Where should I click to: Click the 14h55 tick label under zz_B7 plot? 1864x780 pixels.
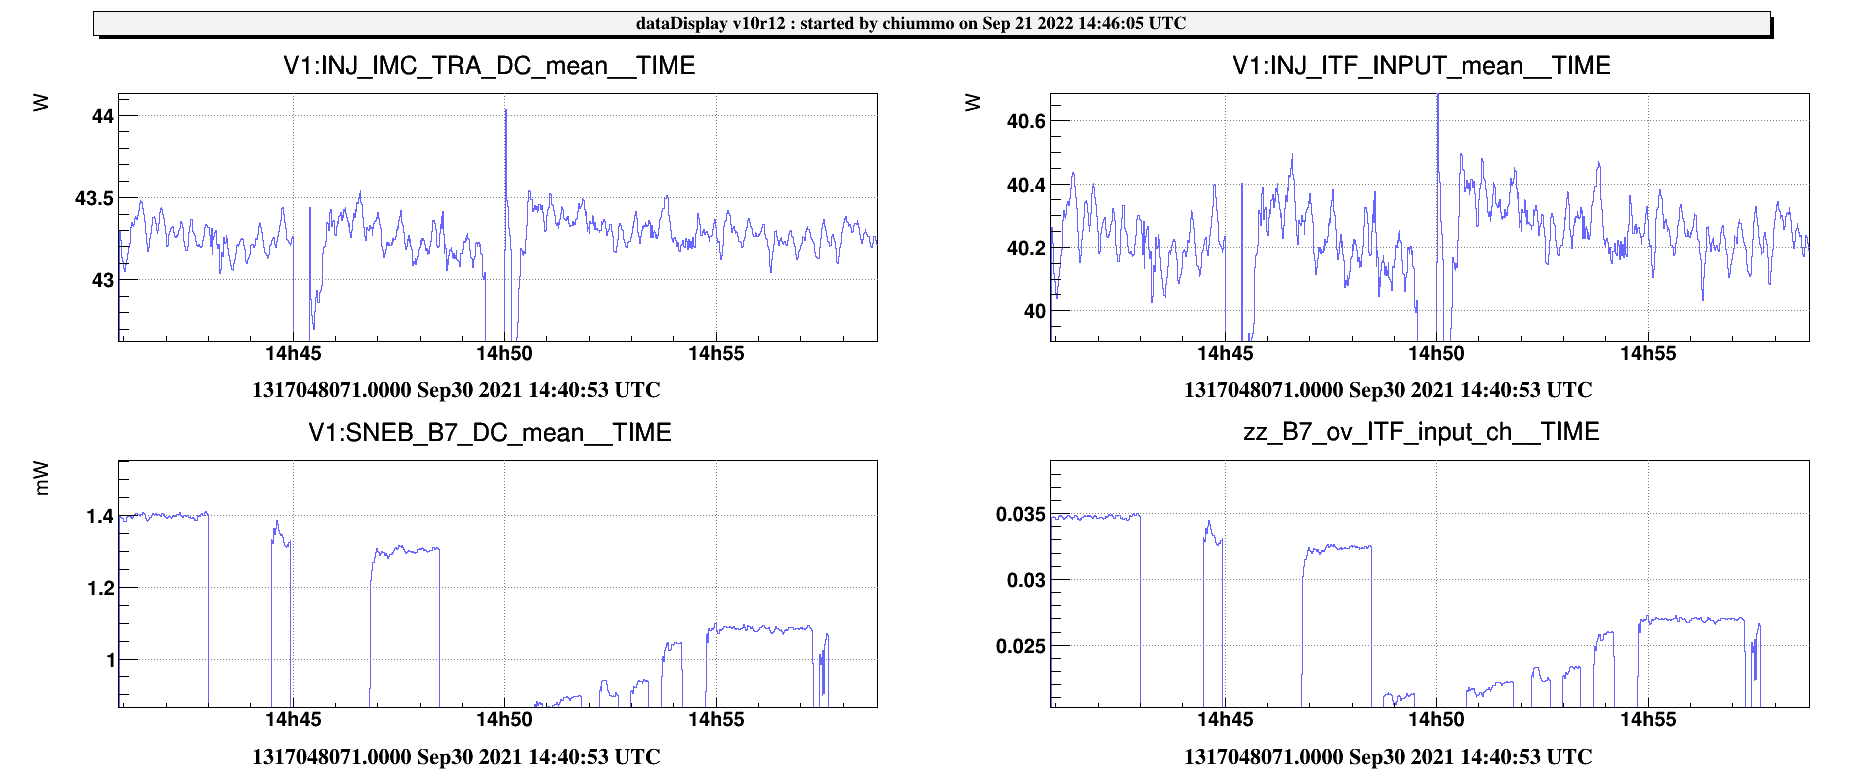[x=1648, y=719]
